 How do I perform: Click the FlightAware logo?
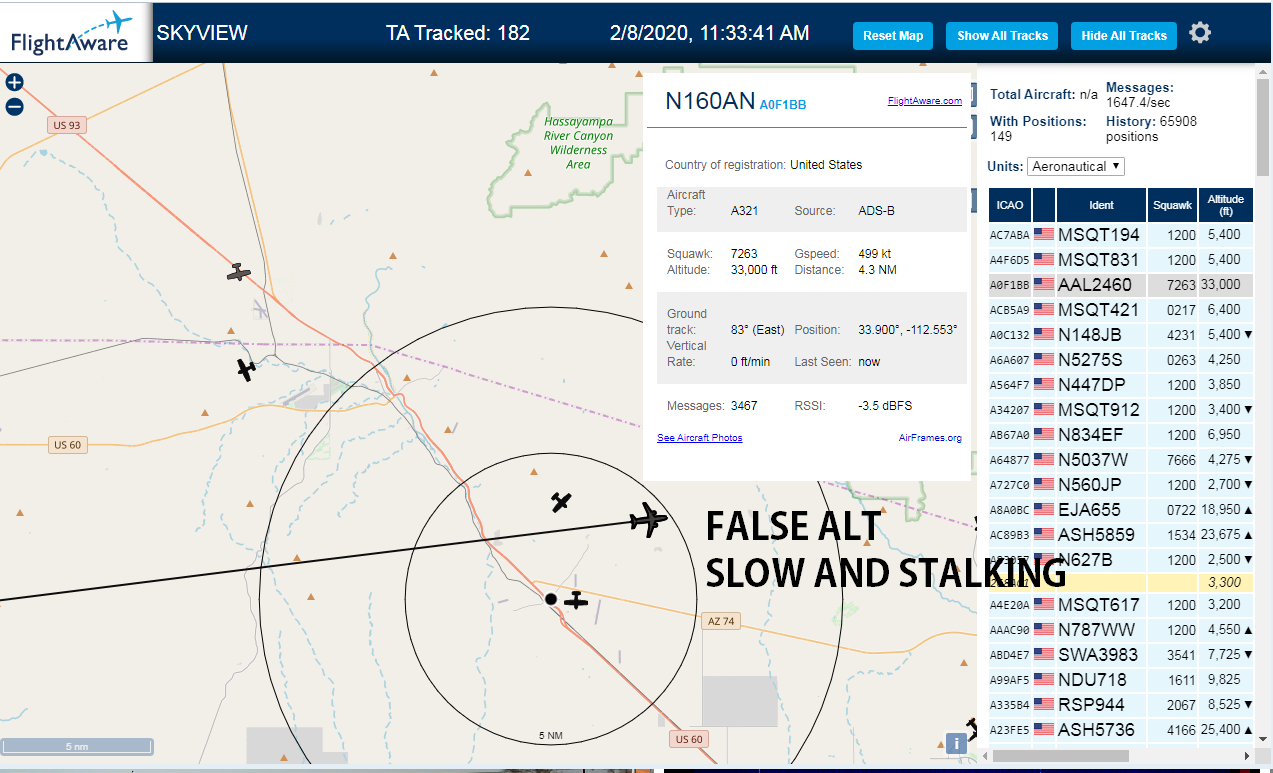click(x=75, y=32)
